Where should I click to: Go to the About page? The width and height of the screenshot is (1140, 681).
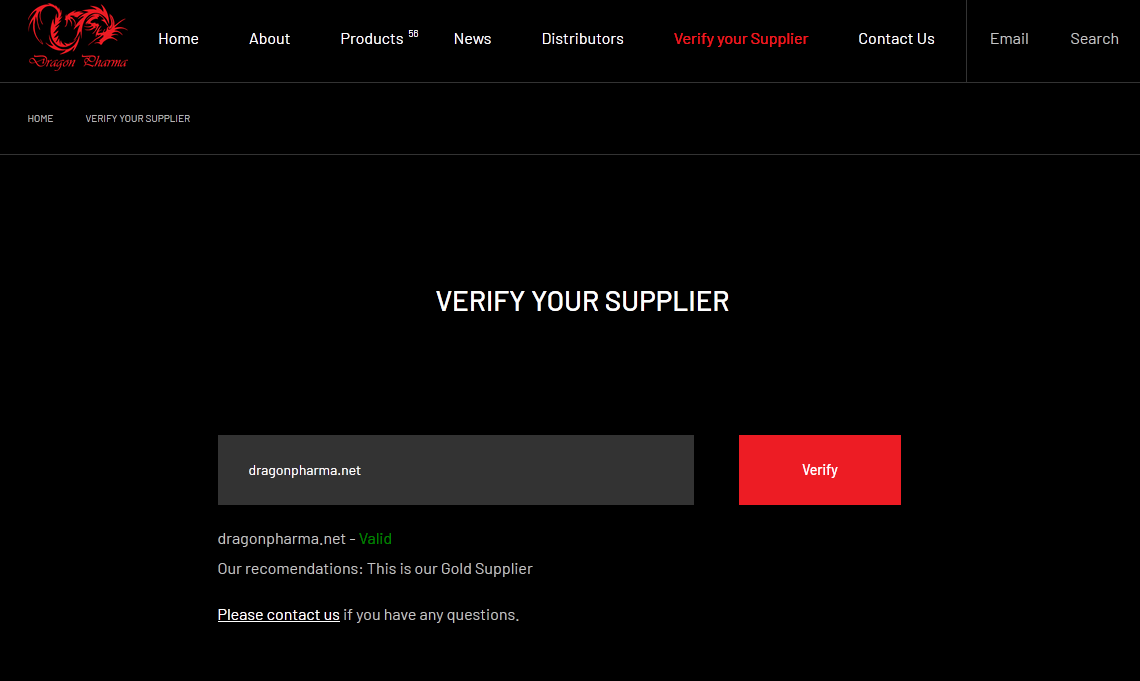pos(269,39)
